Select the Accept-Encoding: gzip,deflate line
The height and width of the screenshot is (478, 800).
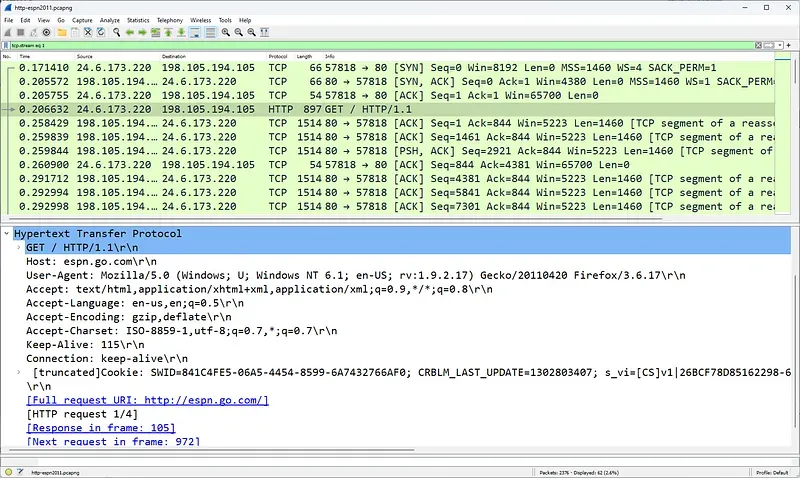coord(129,317)
